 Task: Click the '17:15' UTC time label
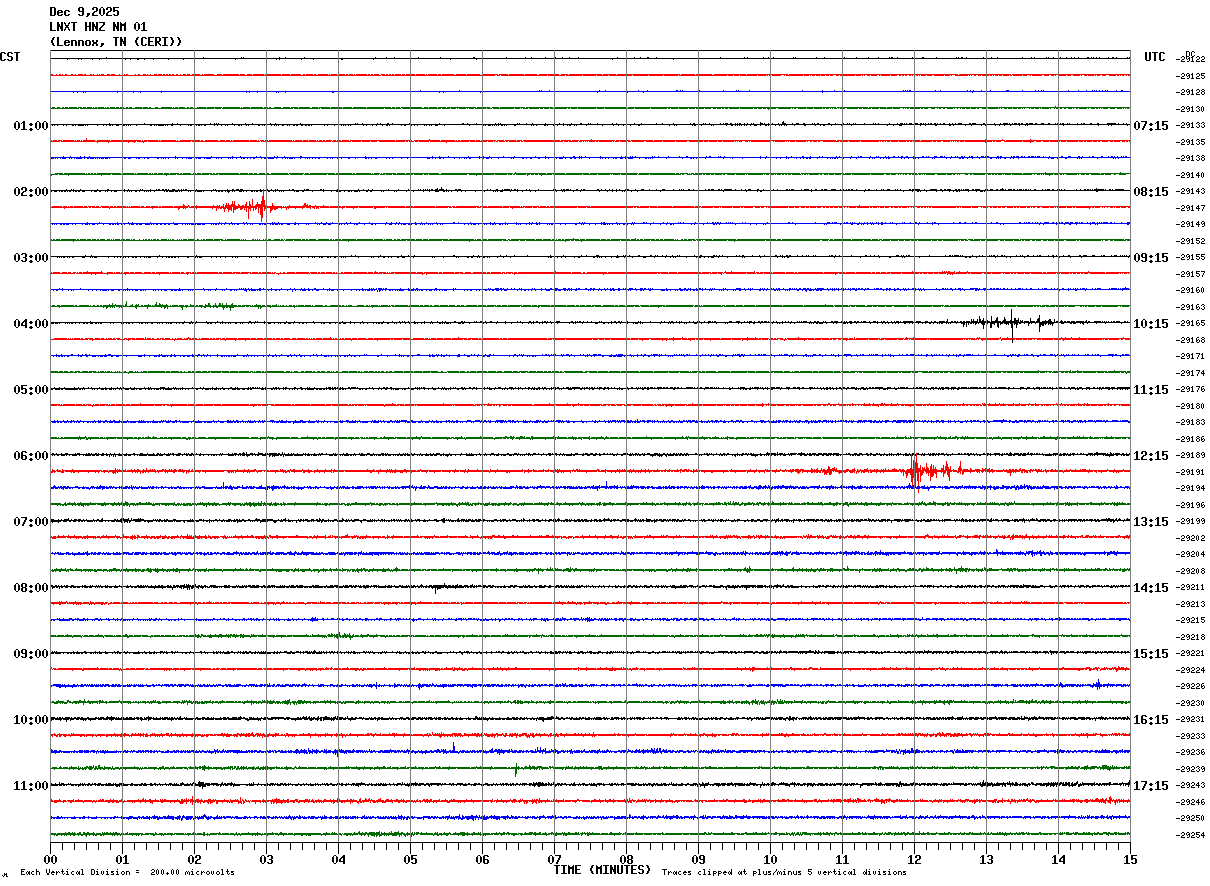pyautogui.click(x=1151, y=786)
